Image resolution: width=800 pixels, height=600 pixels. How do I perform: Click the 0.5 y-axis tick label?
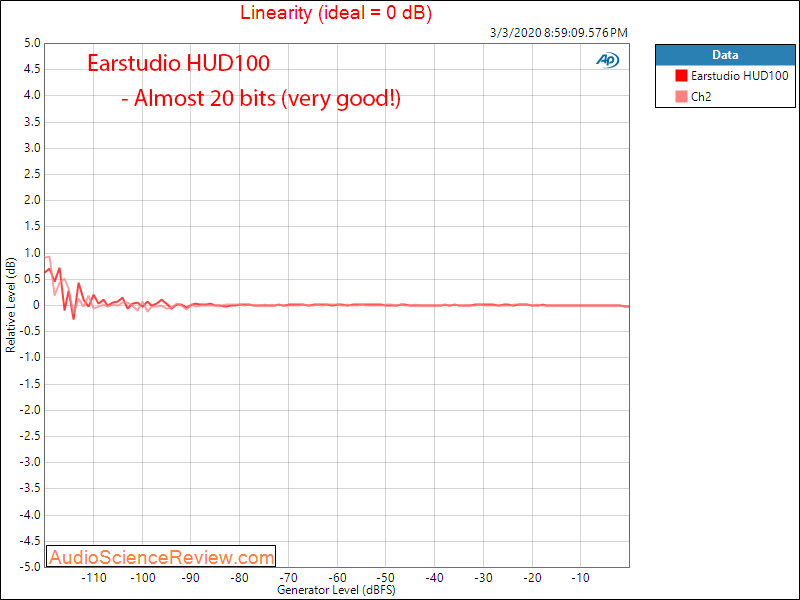32,279
